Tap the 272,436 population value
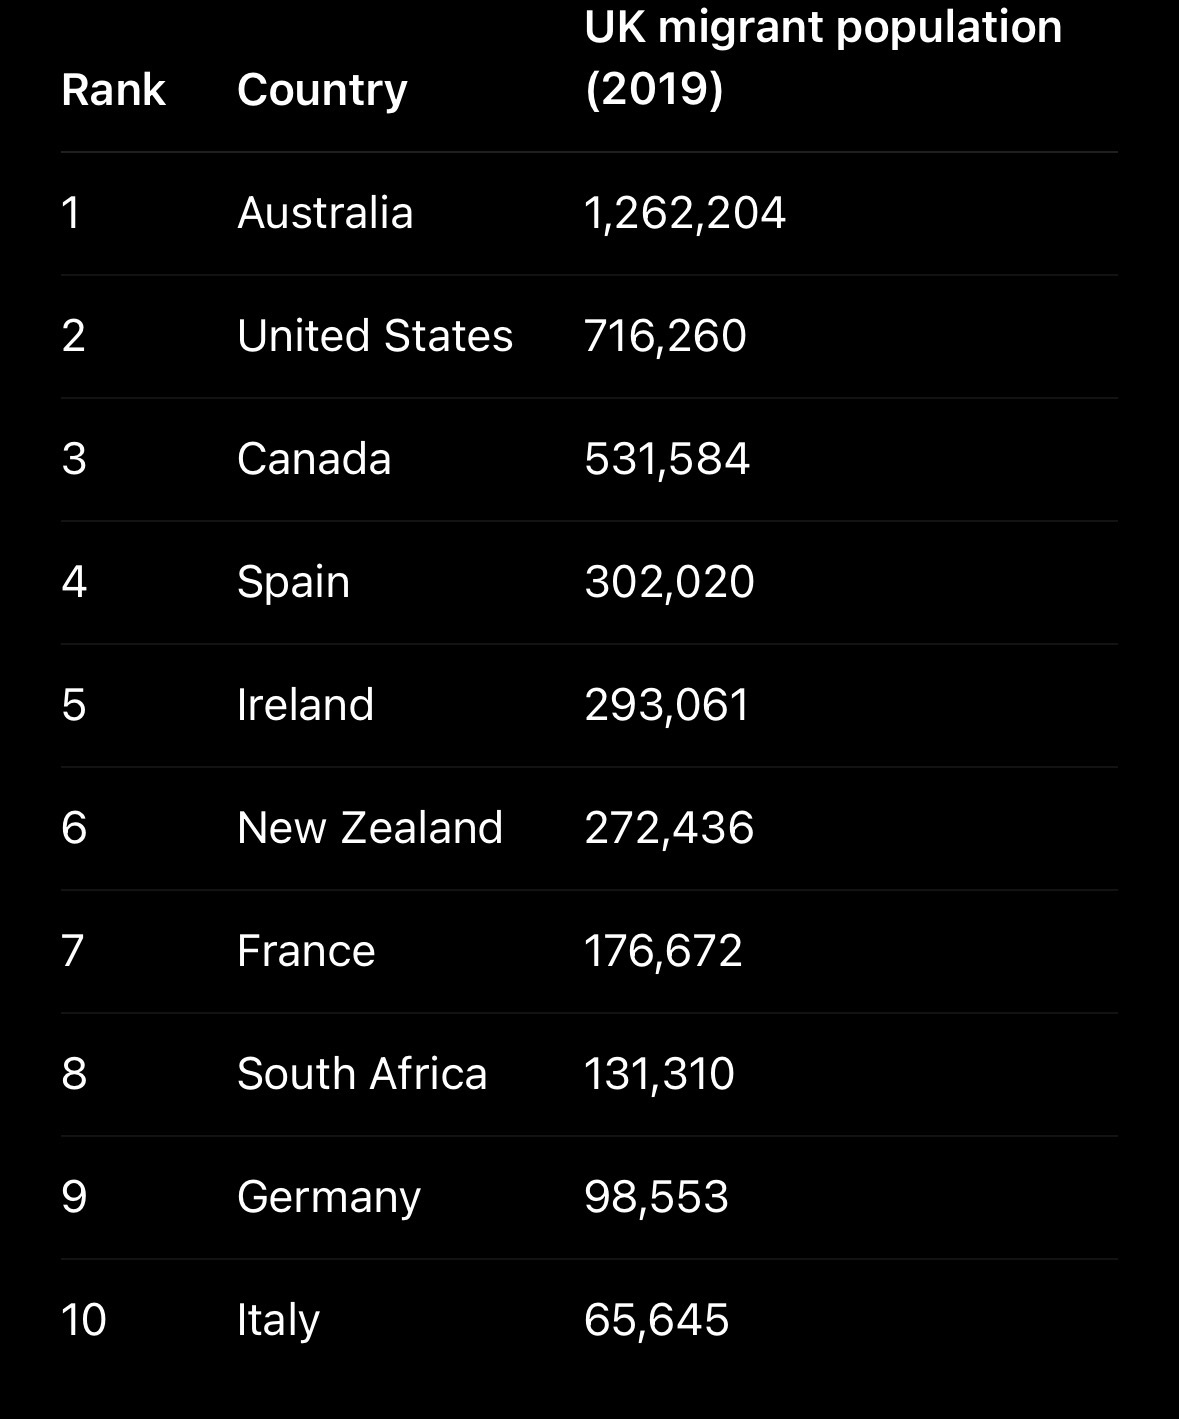The image size is (1179, 1419). pyautogui.click(x=669, y=828)
